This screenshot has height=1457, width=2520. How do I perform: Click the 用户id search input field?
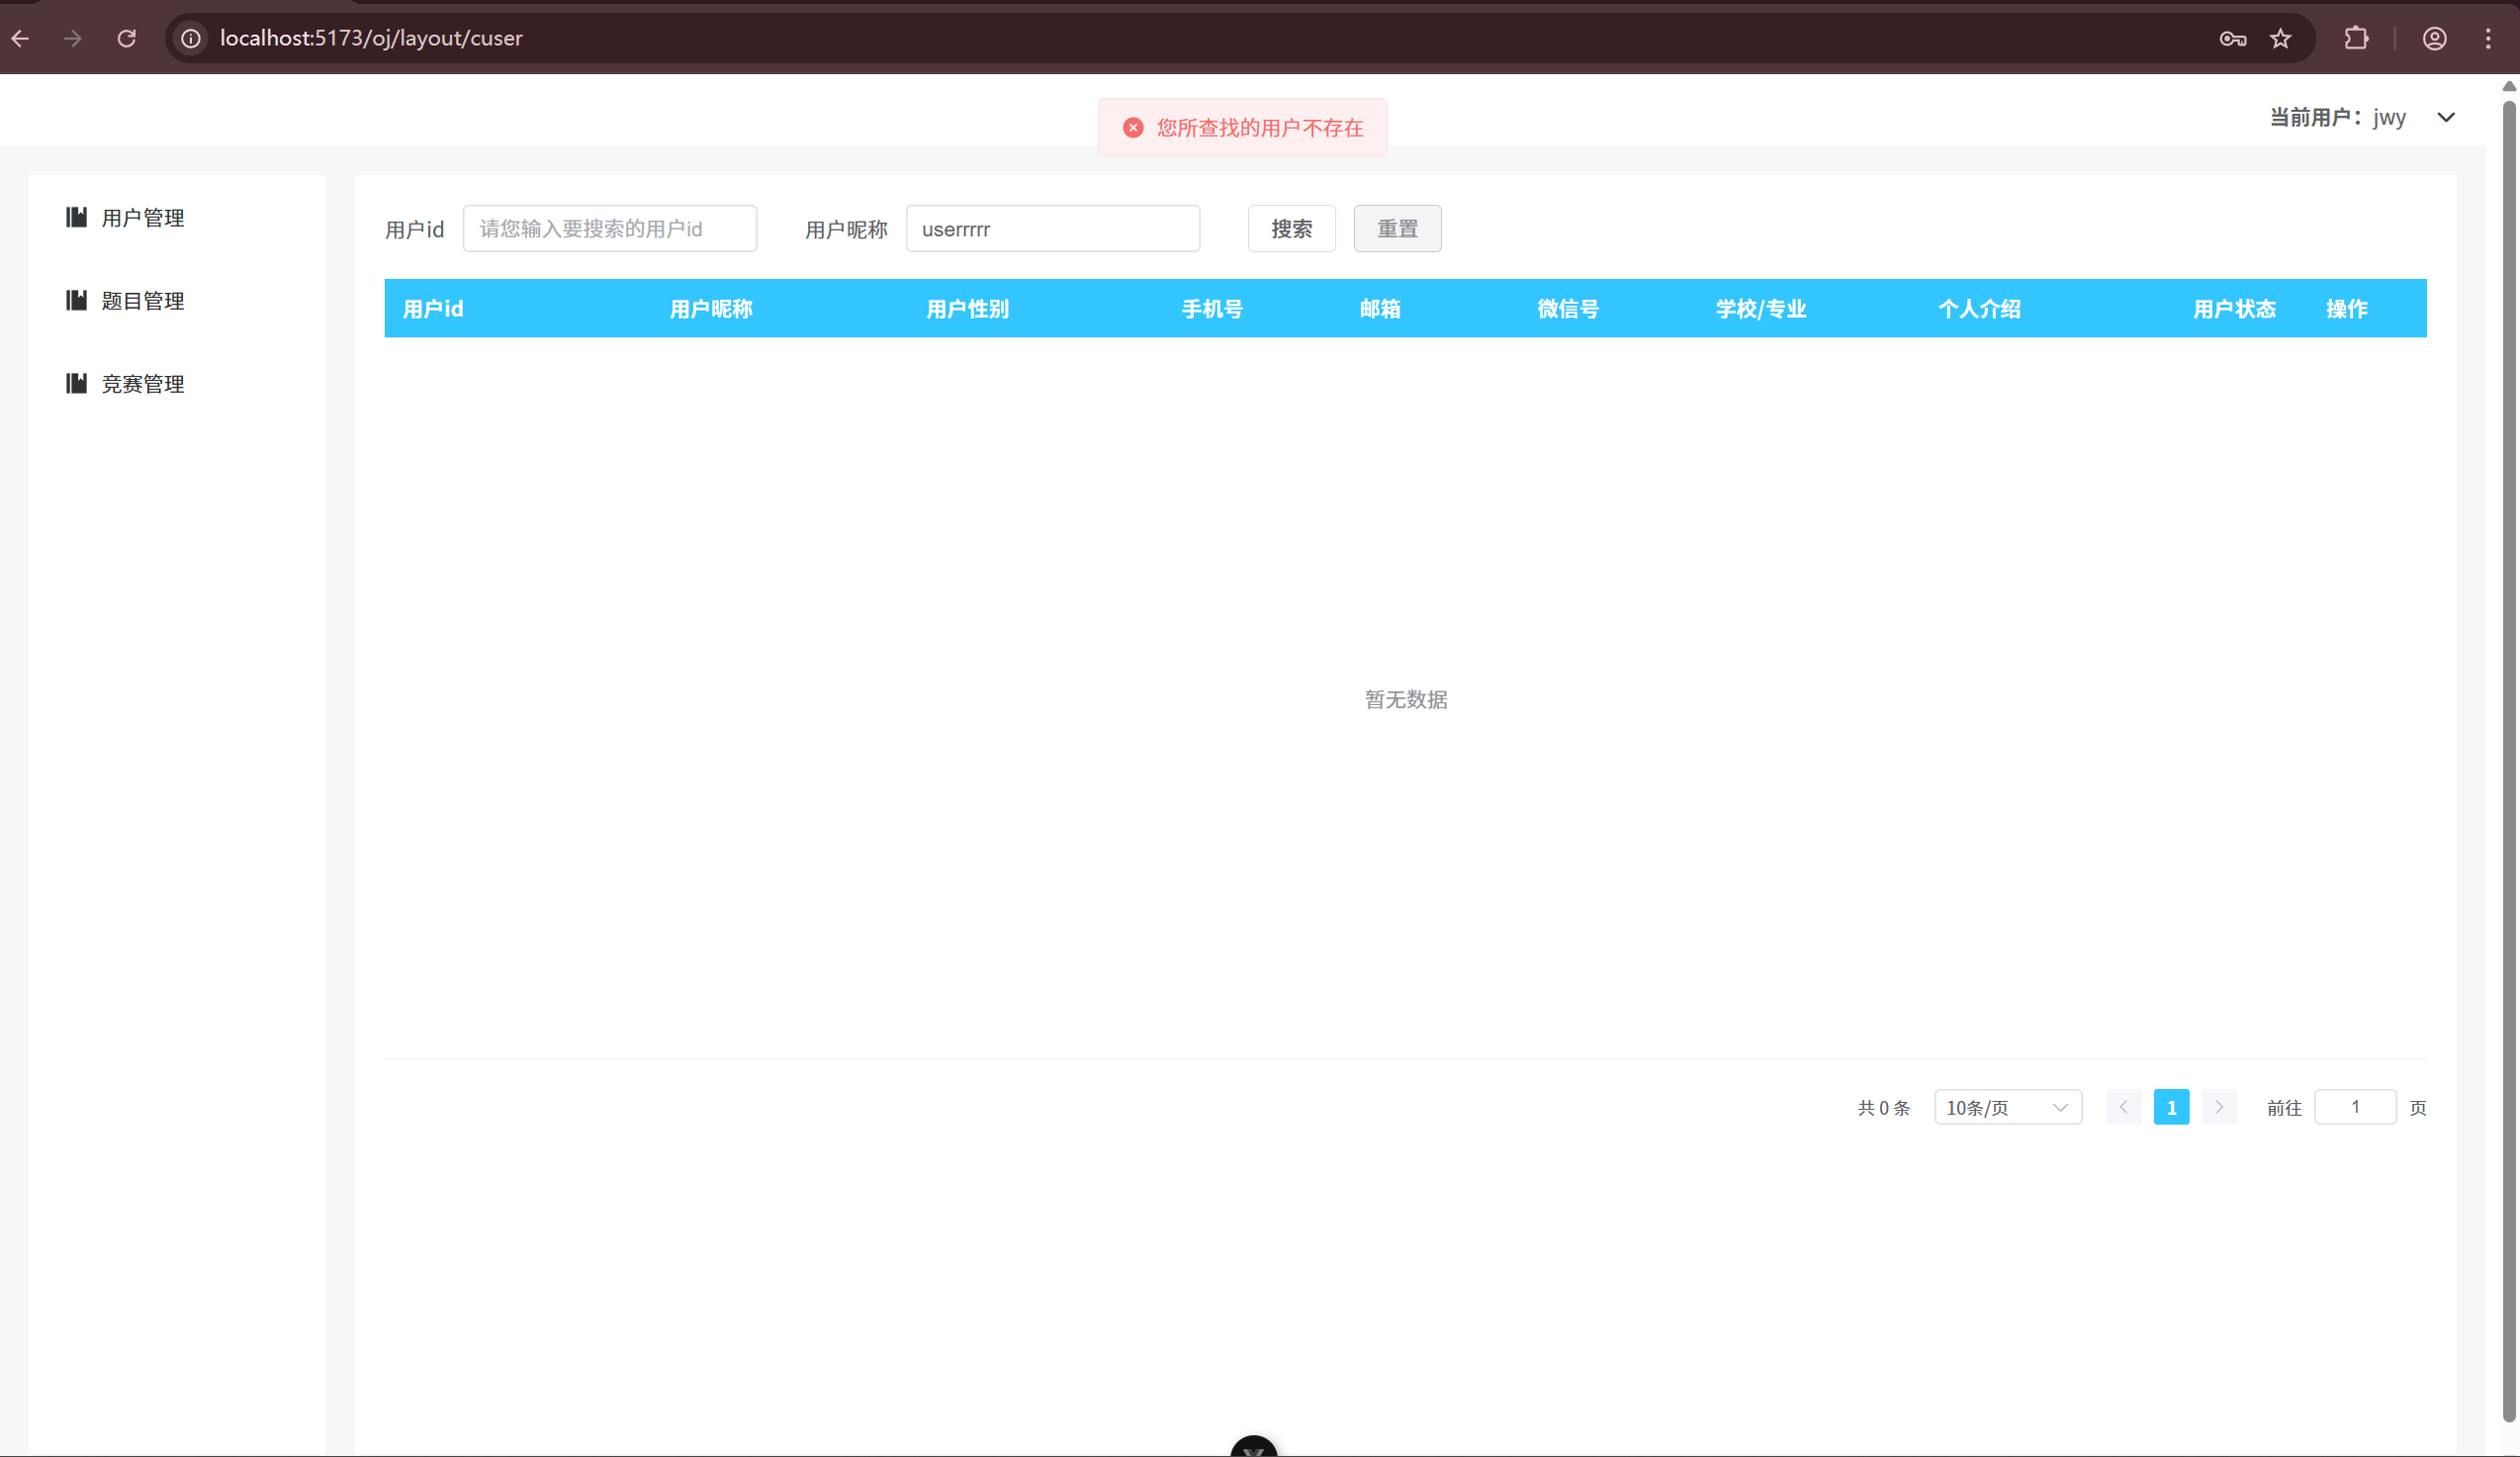(x=609, y=228)
